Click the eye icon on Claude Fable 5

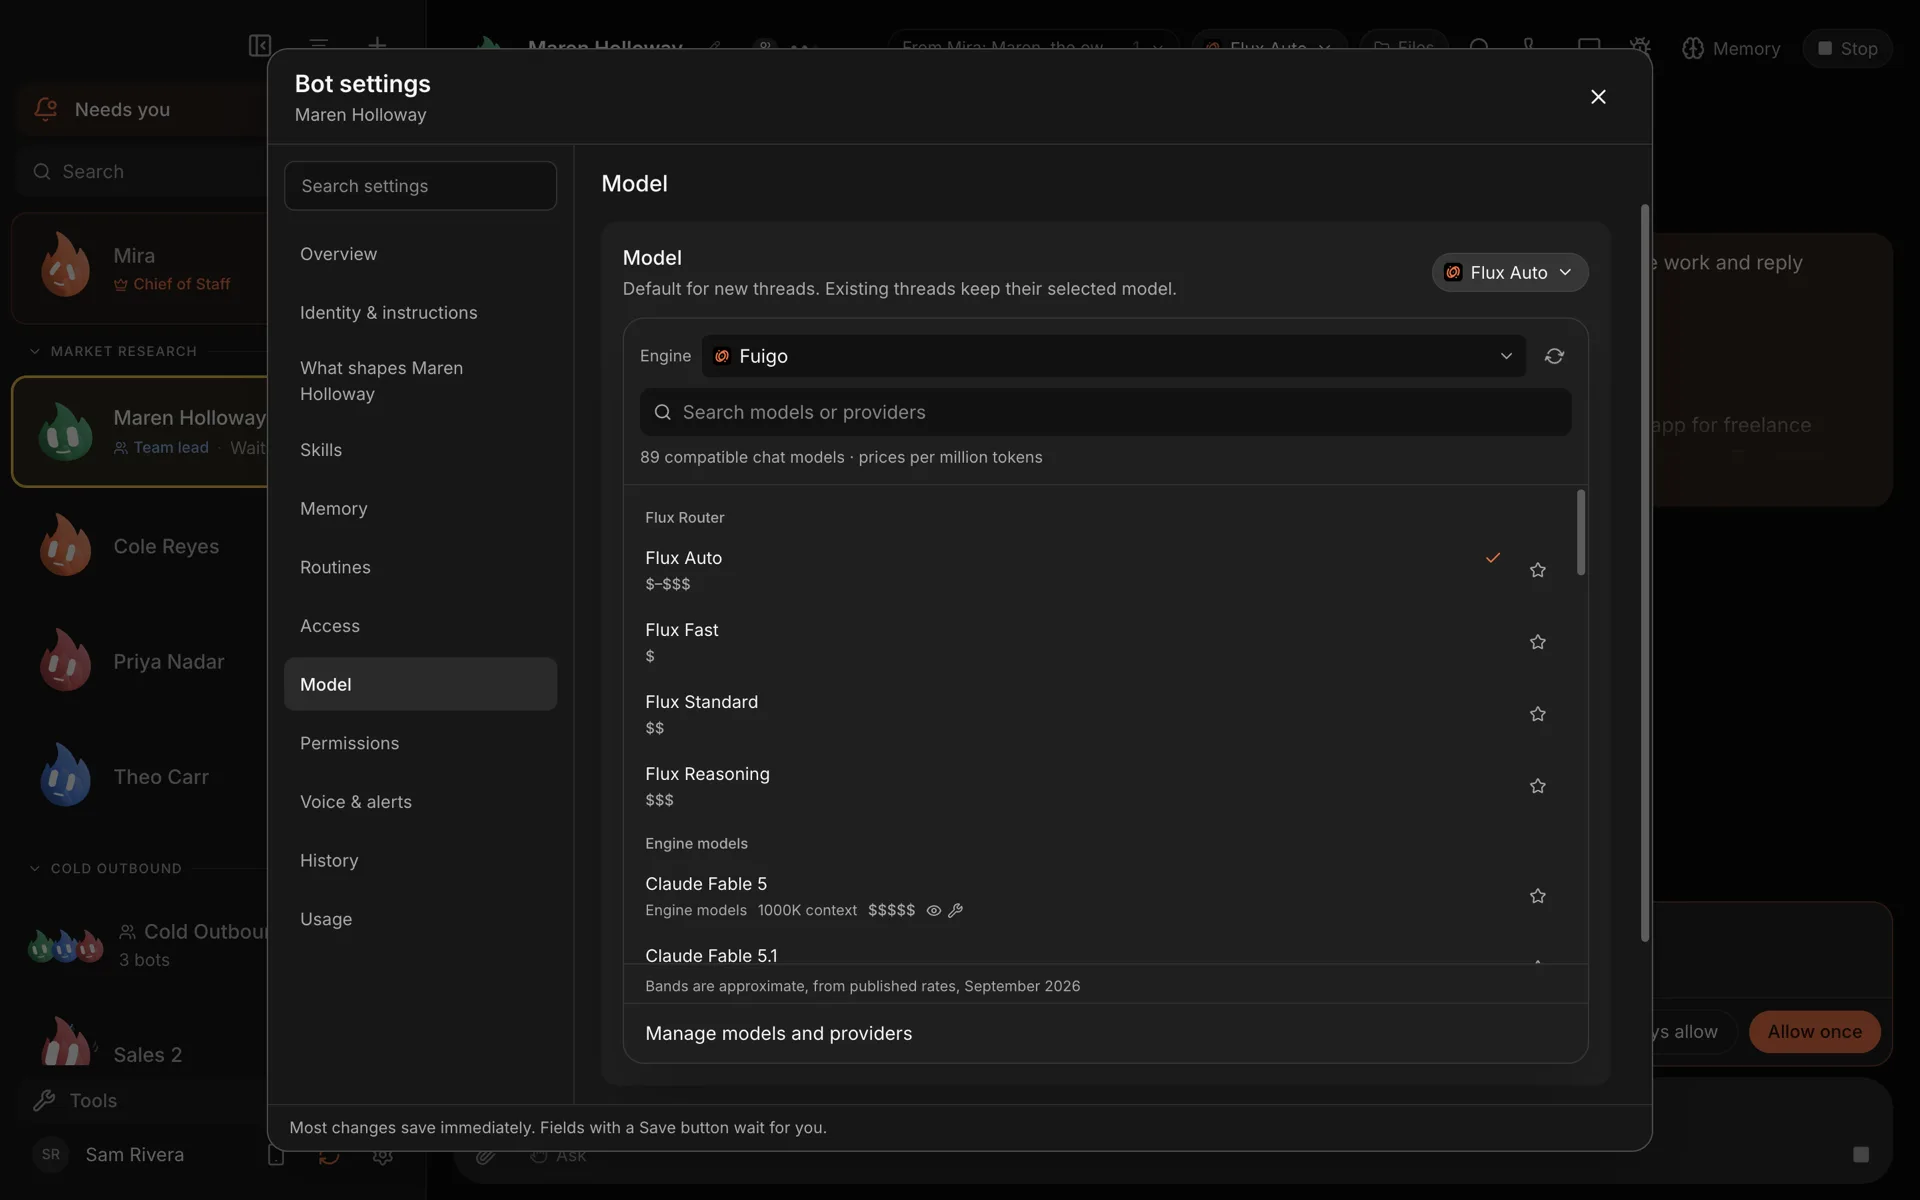point(933,911)
